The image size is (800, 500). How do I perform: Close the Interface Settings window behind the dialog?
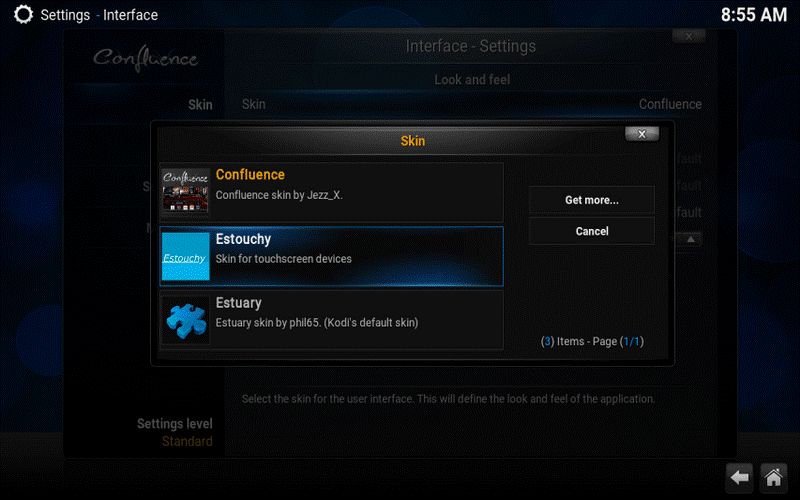pos(689,36)
